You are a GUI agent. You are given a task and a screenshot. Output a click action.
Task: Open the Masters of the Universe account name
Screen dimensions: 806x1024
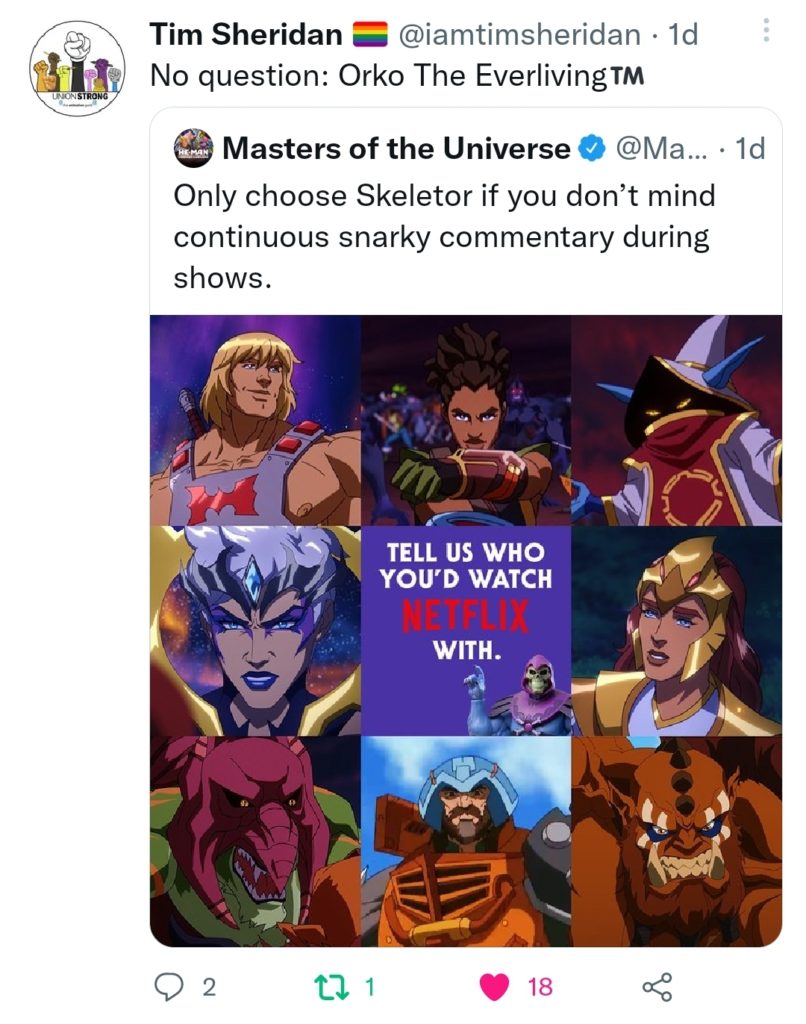pyautogui.click(x=396, y=150)
